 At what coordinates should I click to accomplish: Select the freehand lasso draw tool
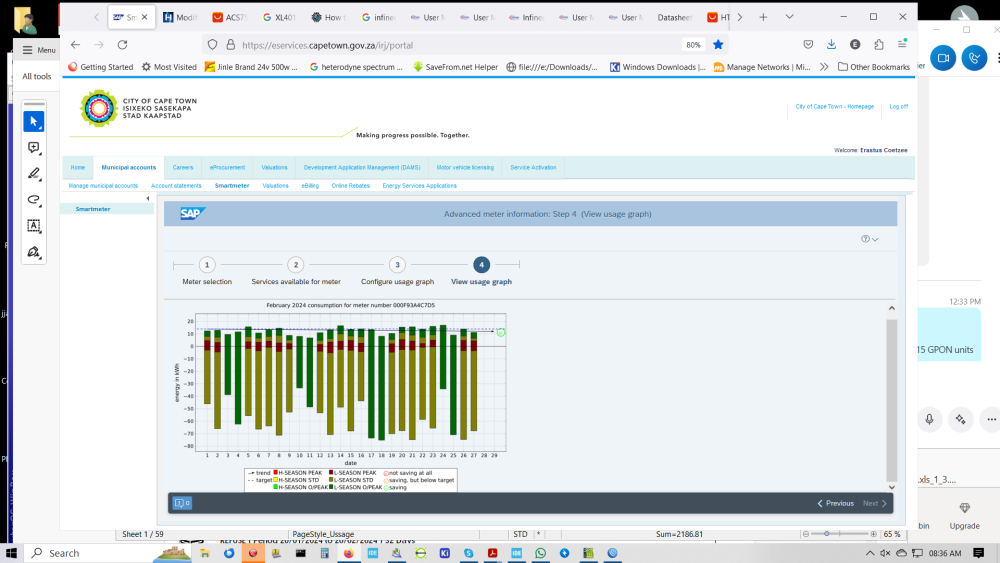[x=34, y=200]
